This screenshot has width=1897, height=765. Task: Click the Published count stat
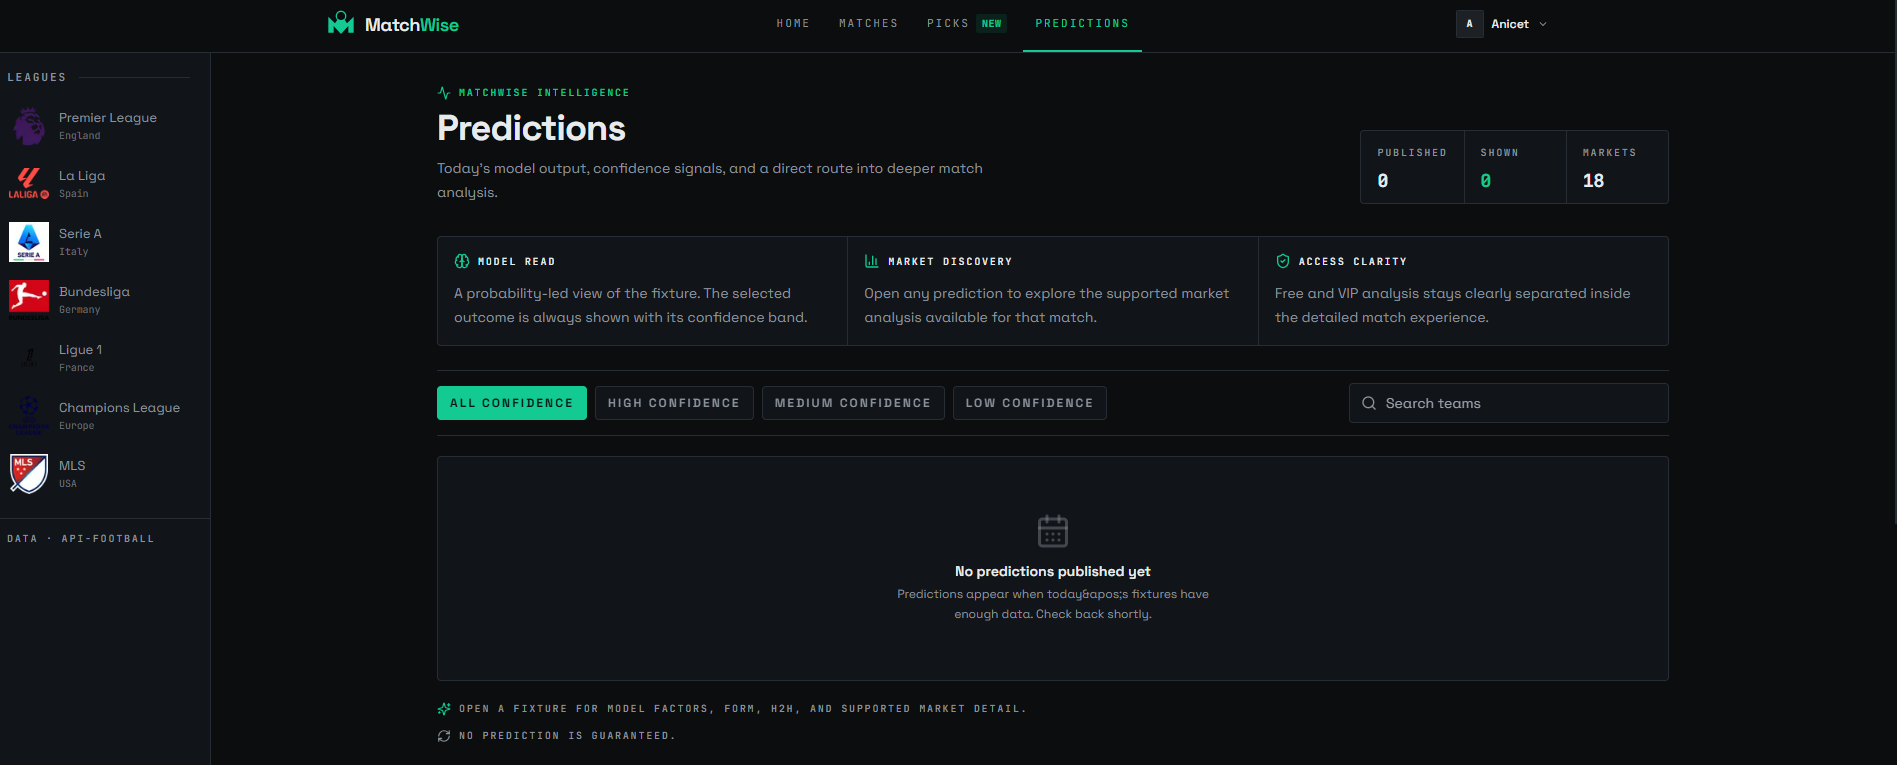point(1412,167)
